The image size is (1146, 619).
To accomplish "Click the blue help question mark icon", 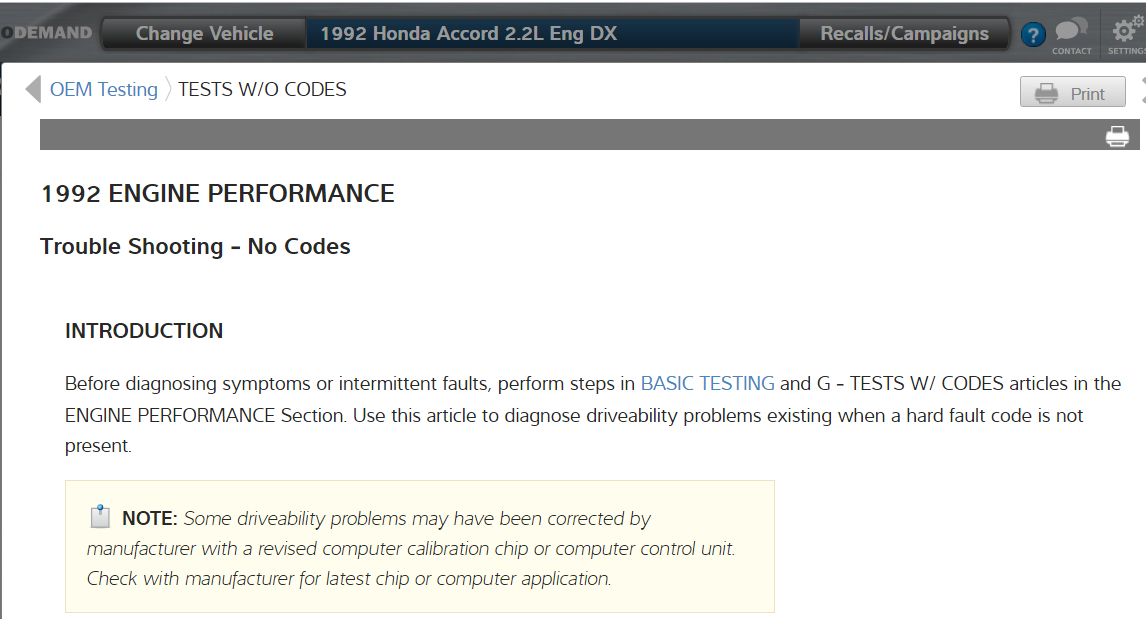I will pos(1033,35).
